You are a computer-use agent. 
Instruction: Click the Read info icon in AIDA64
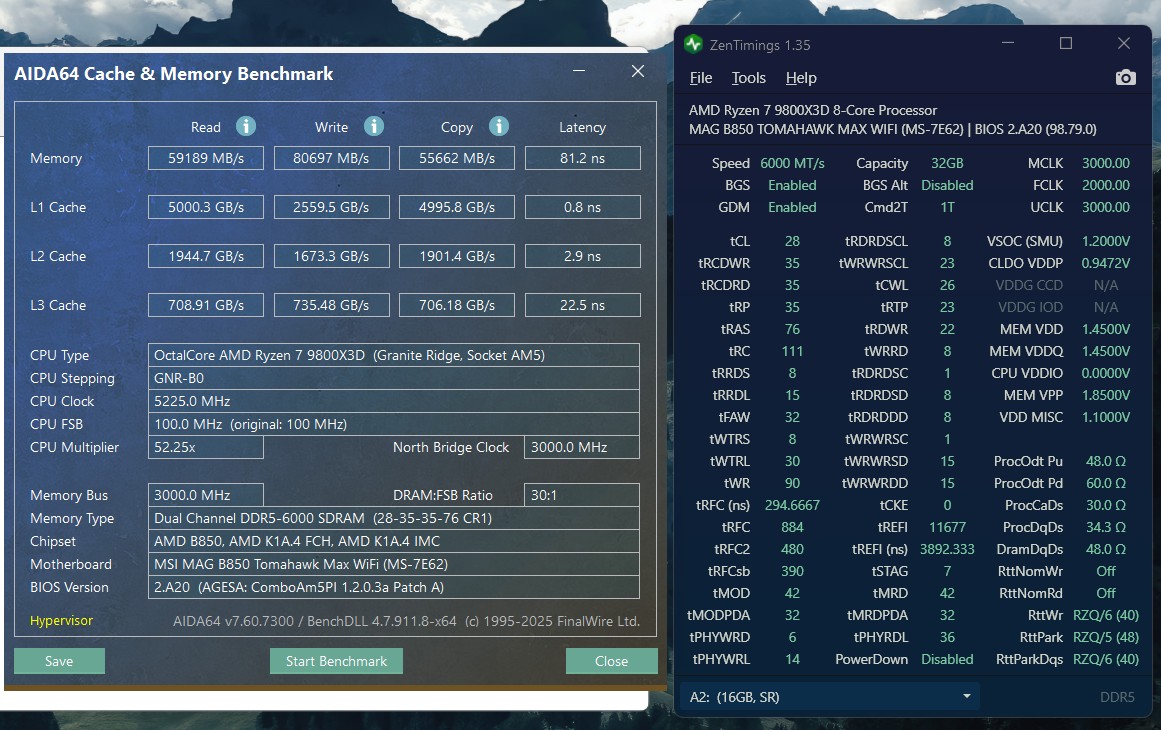(246, 127)
